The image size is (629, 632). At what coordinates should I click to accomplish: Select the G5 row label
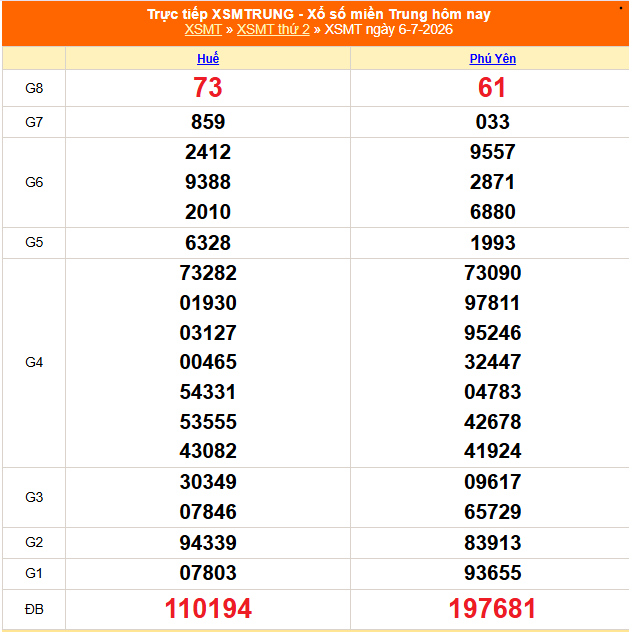pyautogui.click(x=34, y=242)
